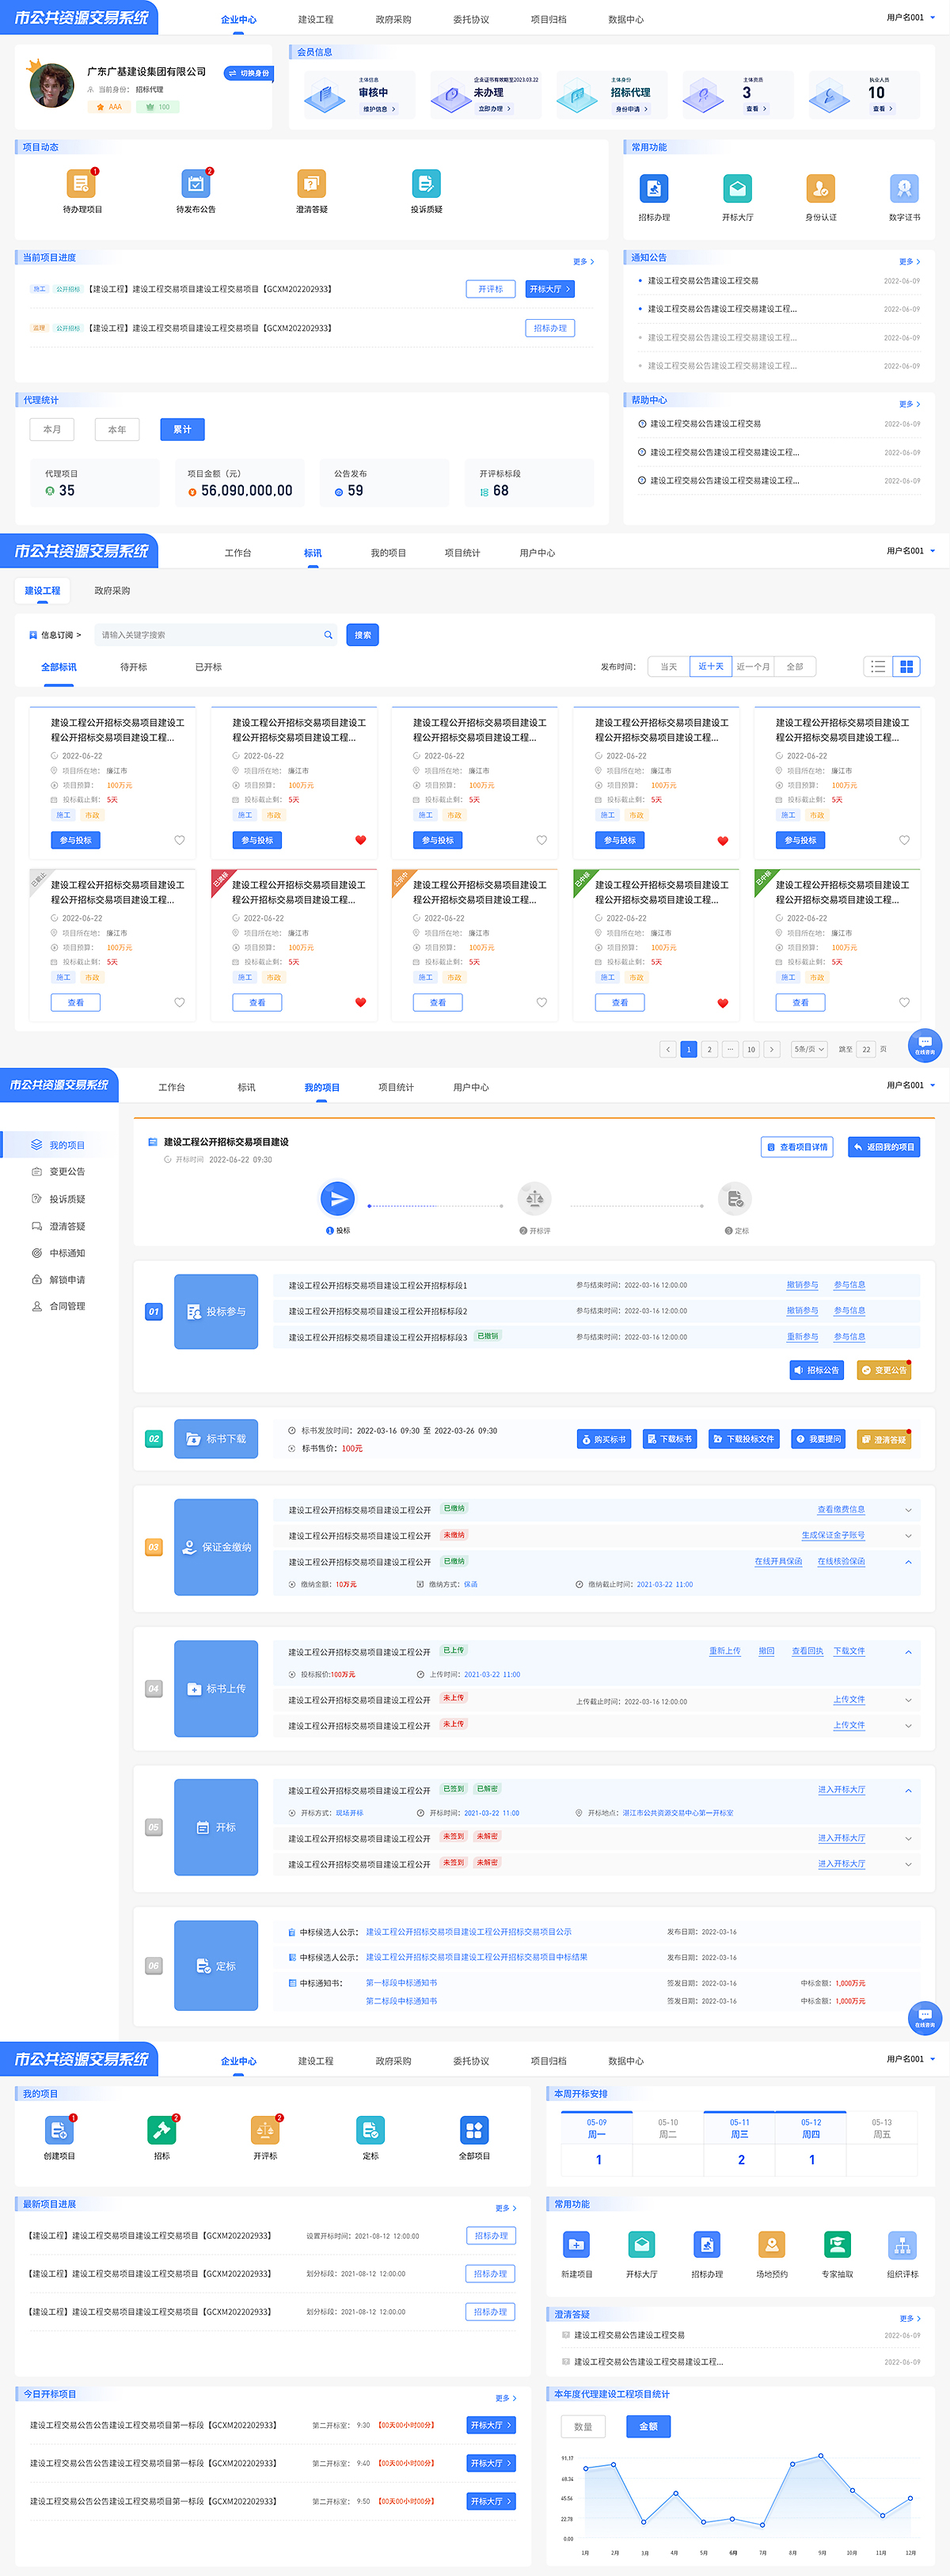
Task: Click the 查看项目详情 button
Action: (797, 1147)
